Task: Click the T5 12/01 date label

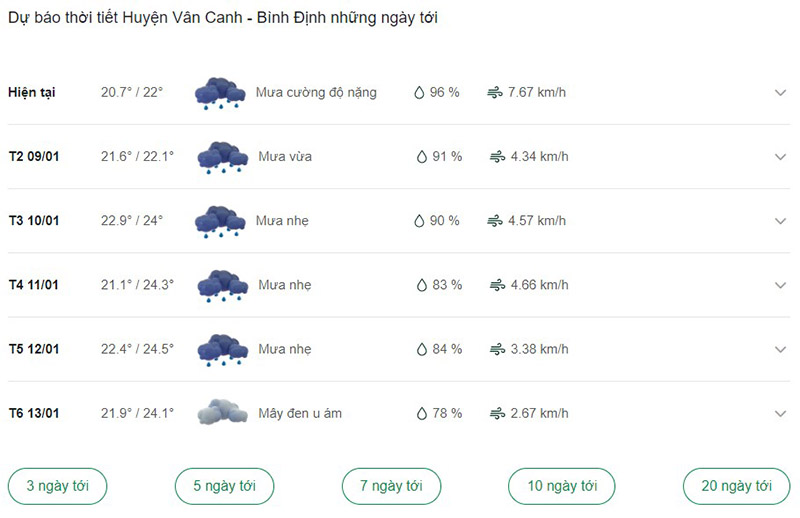Action: pos(34,349)
